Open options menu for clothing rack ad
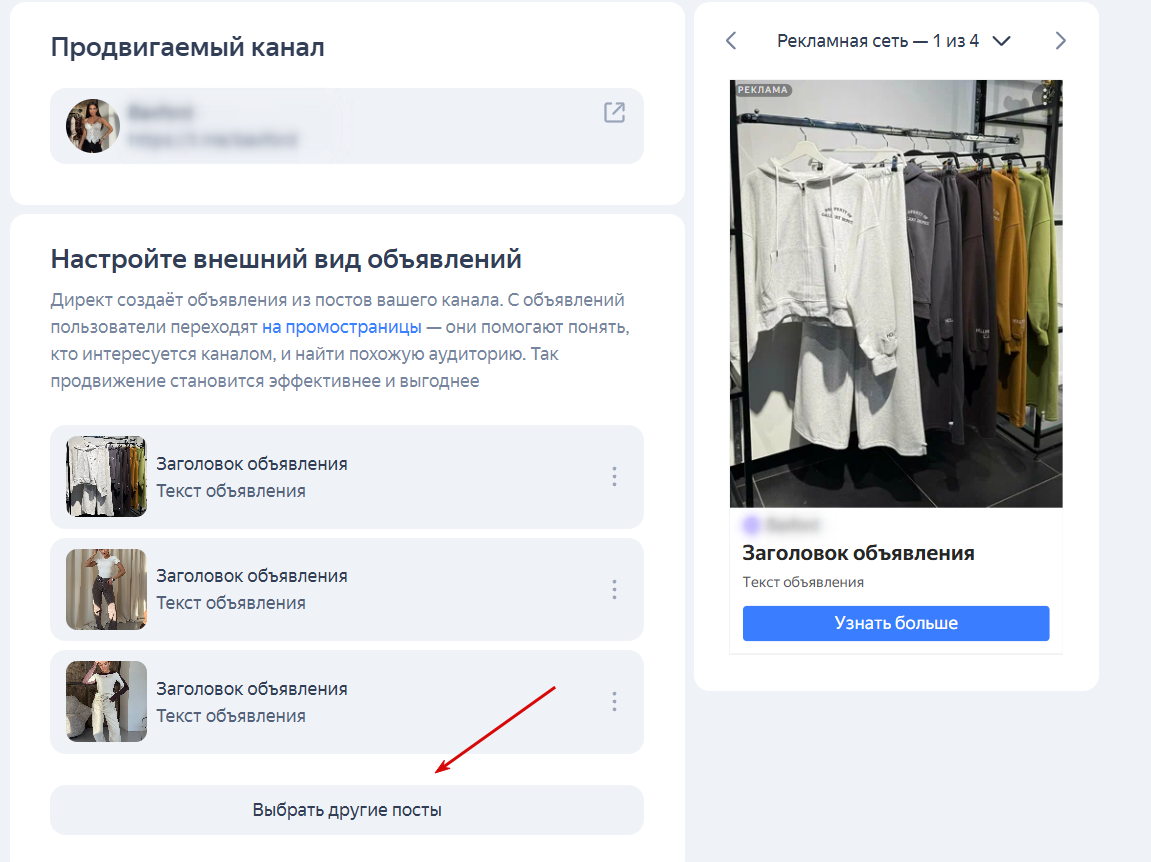This screenshot has height=862, width=1151. point(614,477)
